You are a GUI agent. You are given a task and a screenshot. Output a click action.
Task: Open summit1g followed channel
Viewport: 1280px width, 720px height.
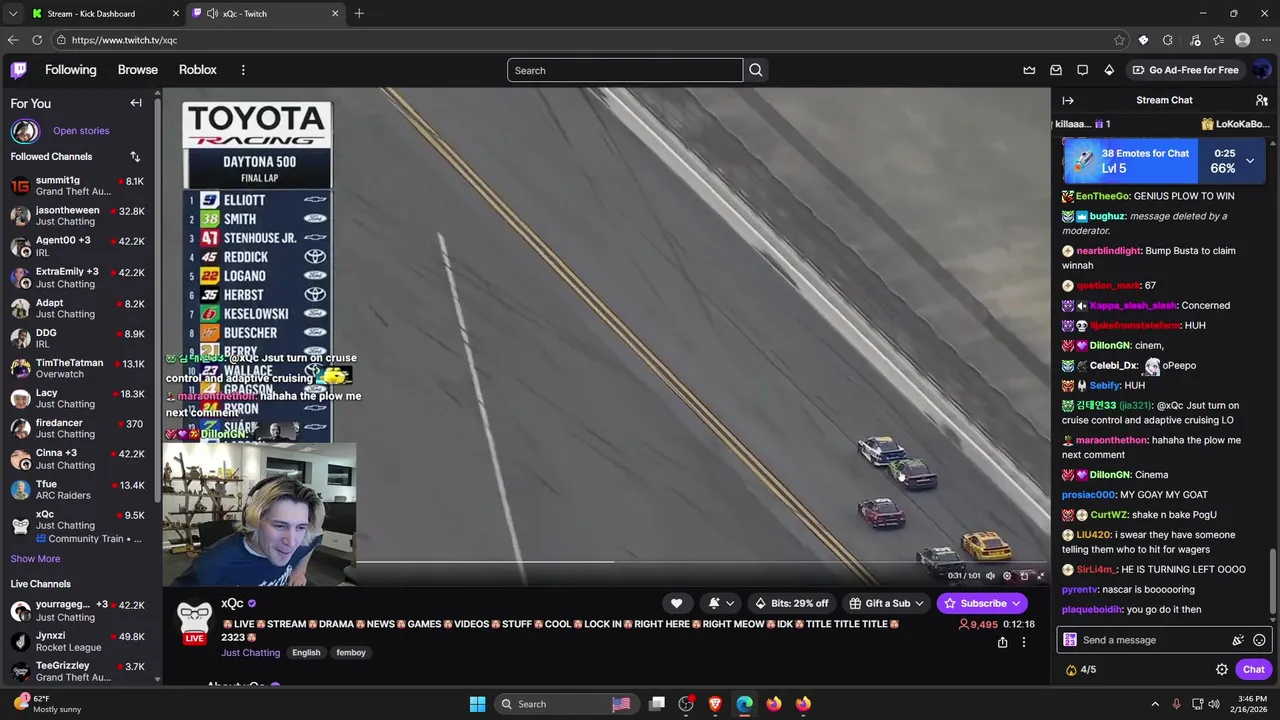(77, 187)
